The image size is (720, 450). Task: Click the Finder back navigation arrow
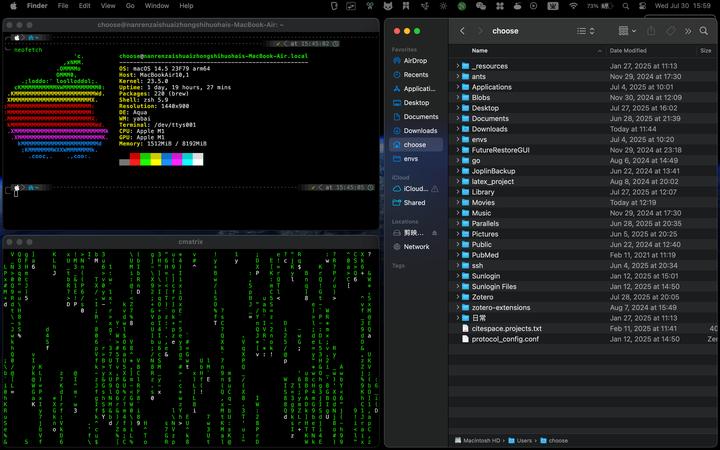pyautogui.click(x=462, y=31)
